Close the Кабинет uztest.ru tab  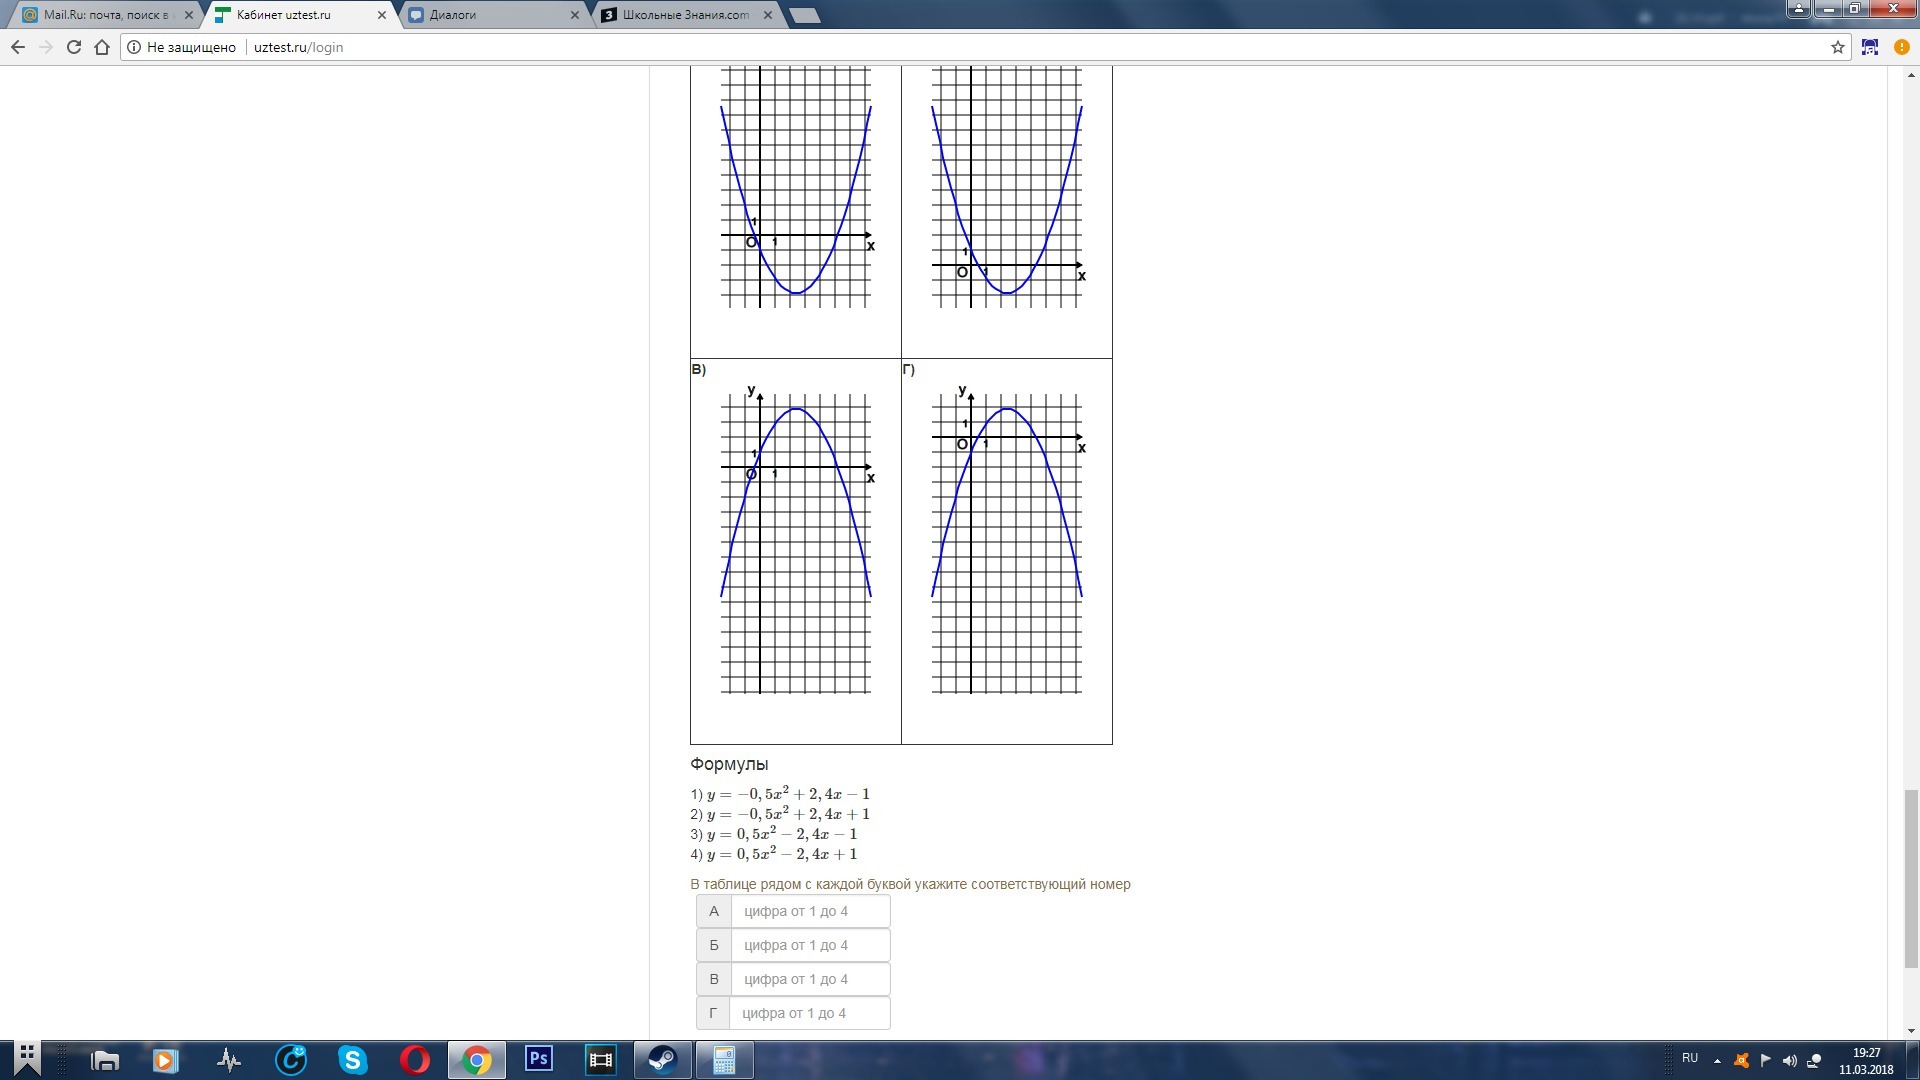click(x=382, y=15)
